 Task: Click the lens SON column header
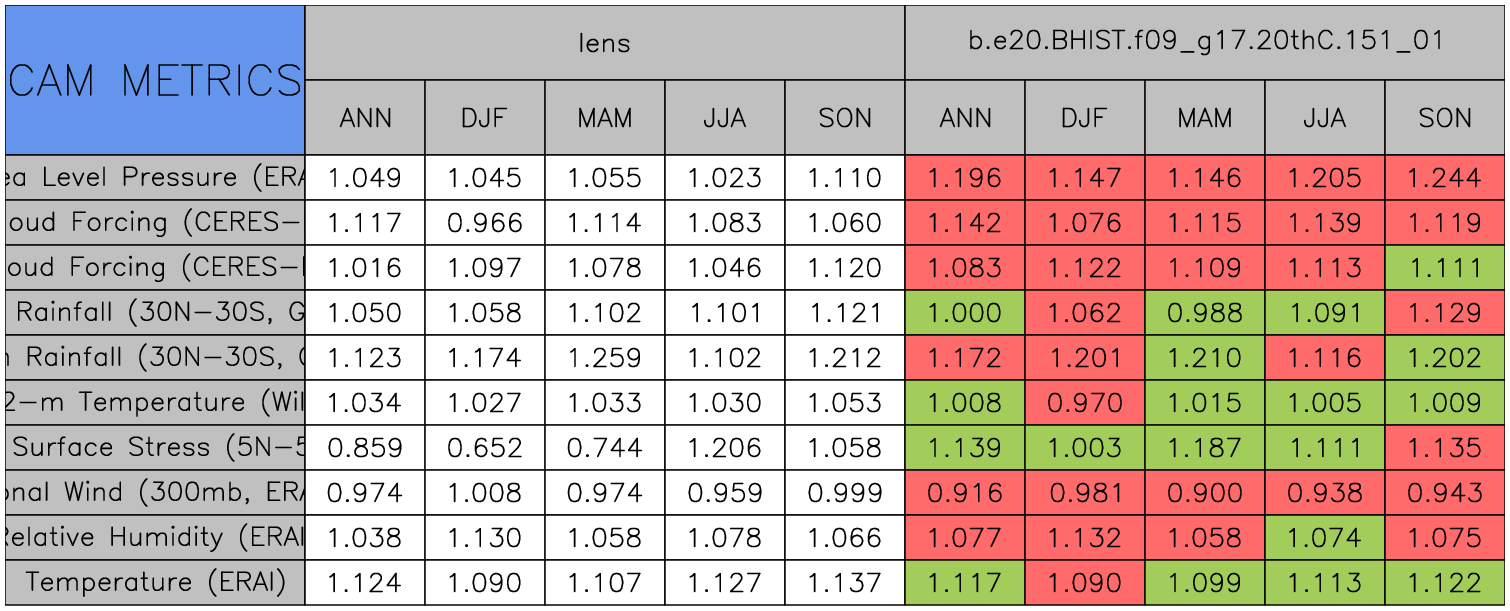coord(845,118)
